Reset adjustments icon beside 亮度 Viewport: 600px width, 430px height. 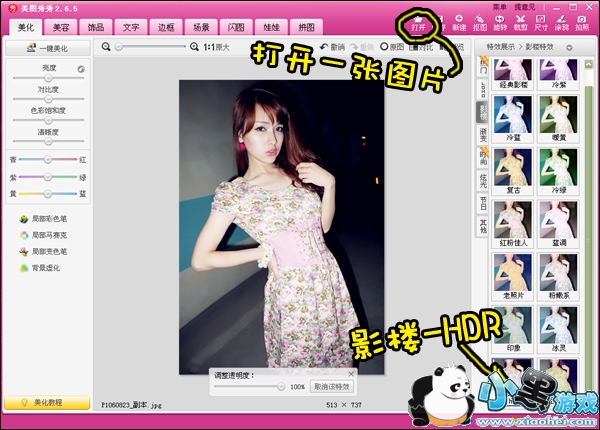tap(81, 69)
